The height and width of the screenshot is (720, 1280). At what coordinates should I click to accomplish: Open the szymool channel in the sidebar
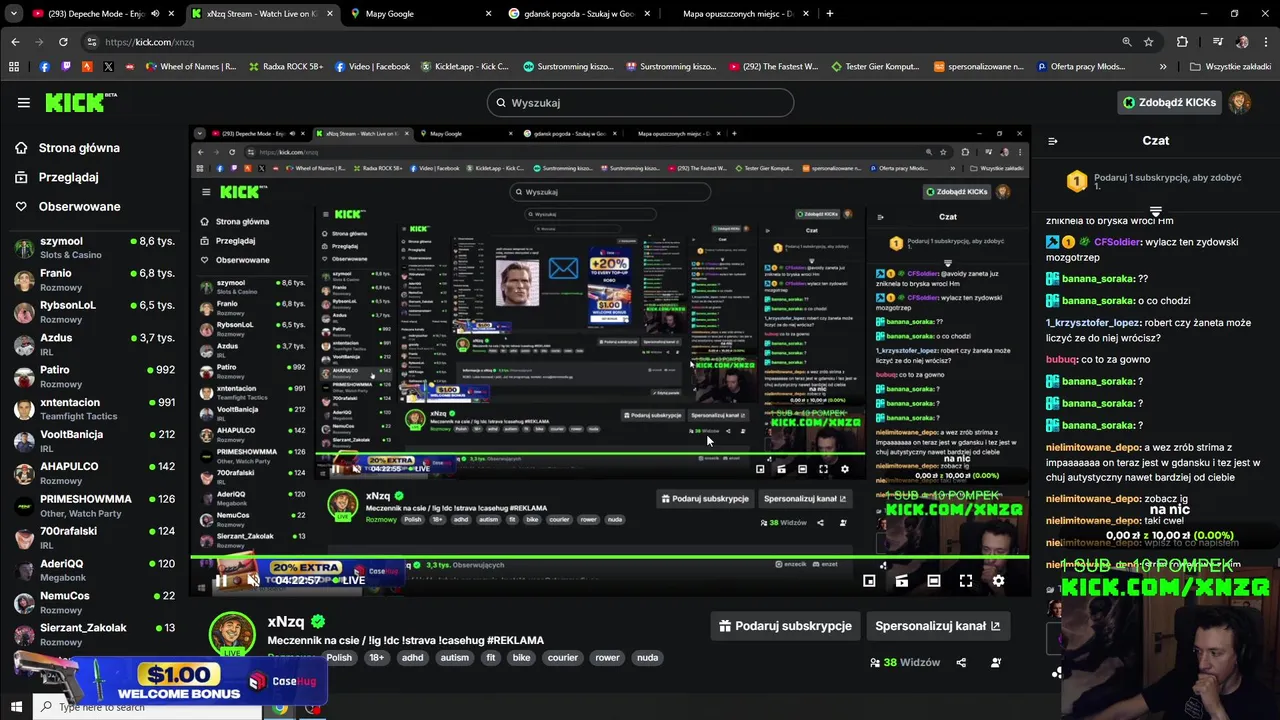pyautogui.click(x=95, y=247)
